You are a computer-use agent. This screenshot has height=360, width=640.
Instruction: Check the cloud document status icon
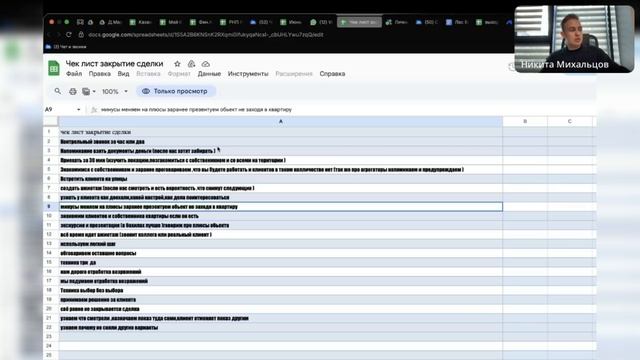[206, 64]
